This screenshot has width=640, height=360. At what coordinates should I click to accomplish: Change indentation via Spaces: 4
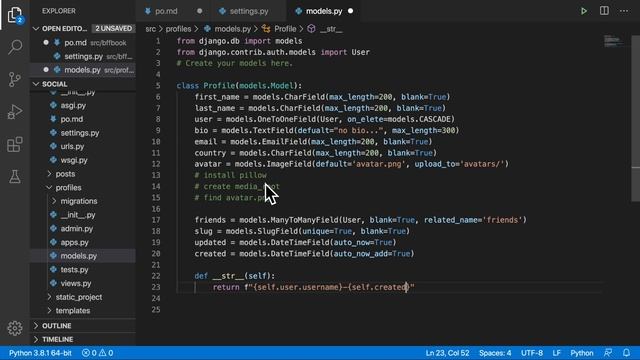tap(495, 353)
